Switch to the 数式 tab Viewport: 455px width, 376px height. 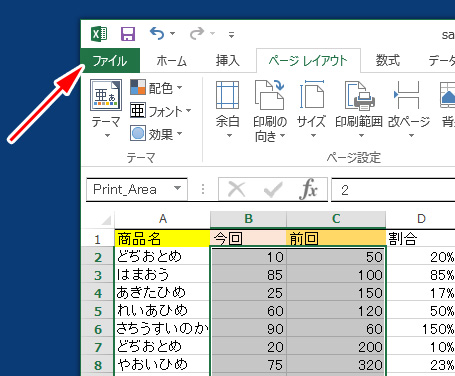387,61
